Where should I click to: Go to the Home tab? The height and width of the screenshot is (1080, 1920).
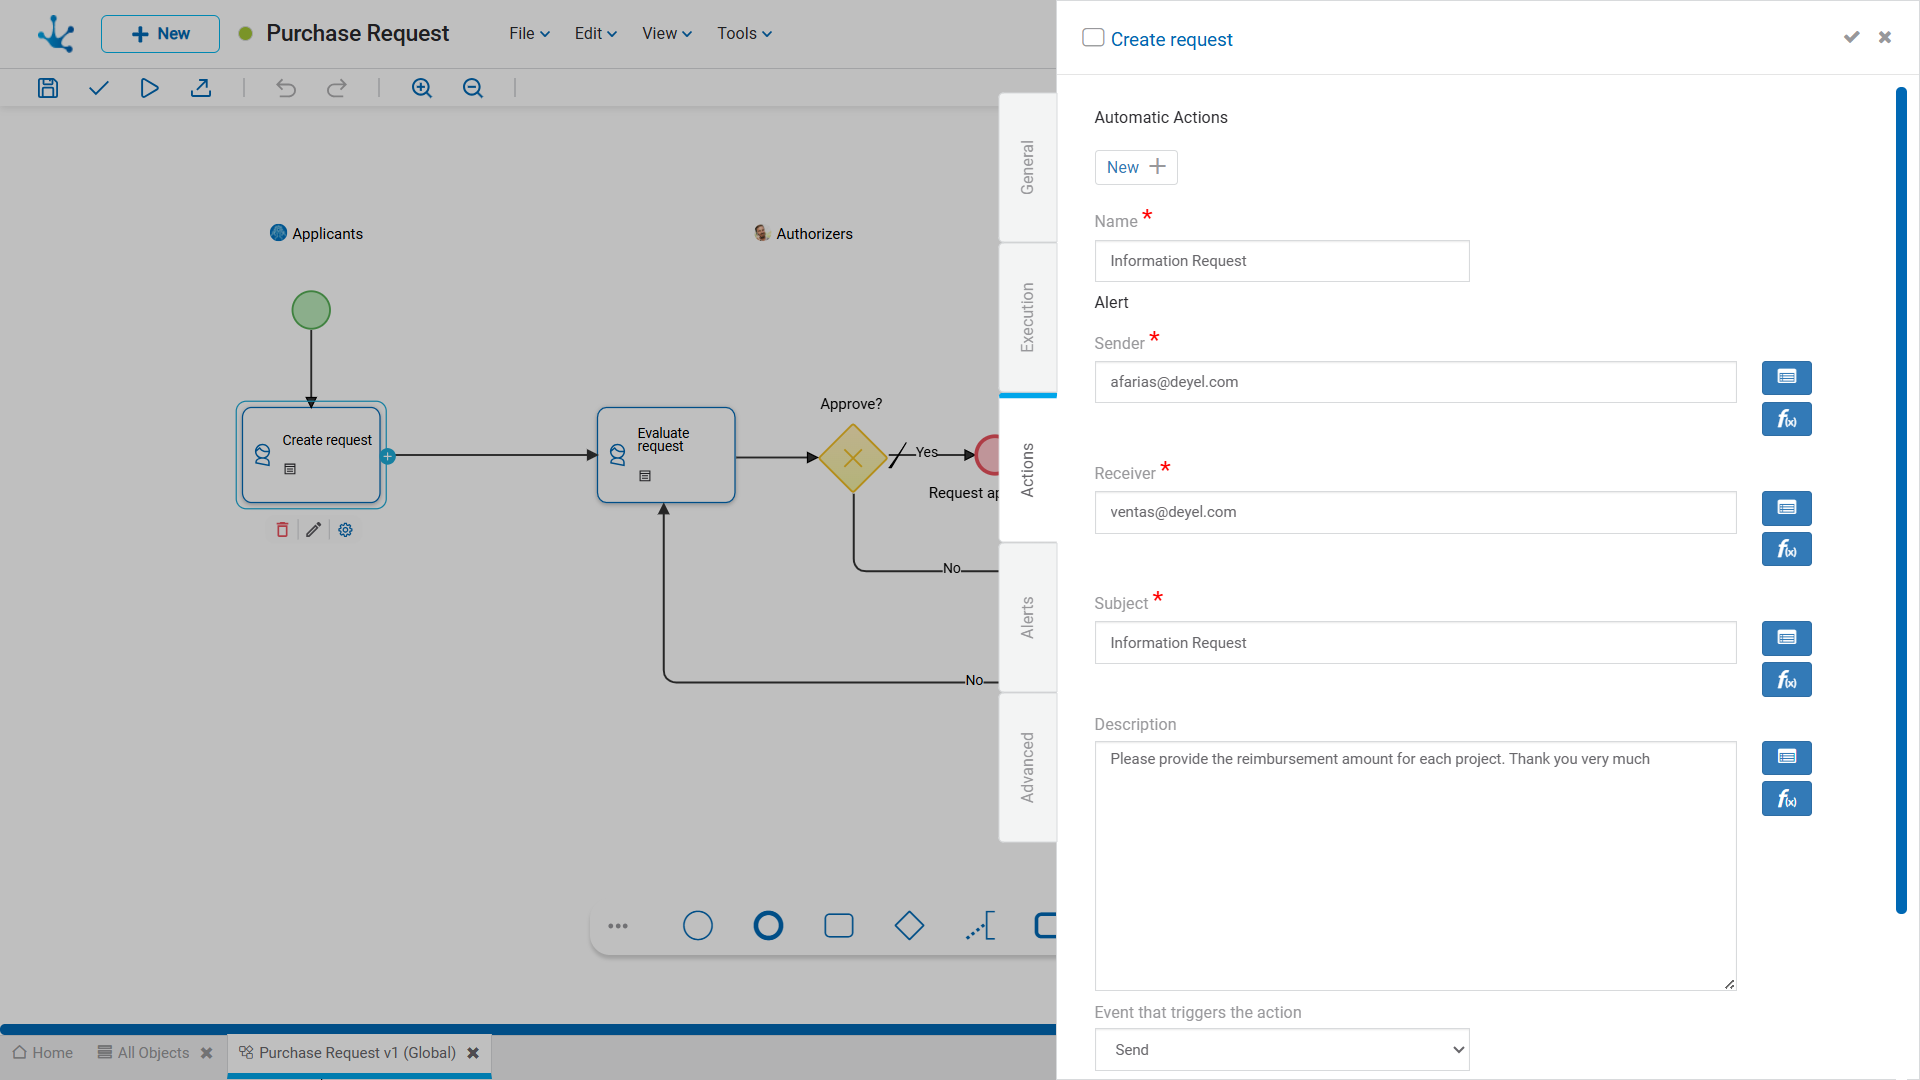tap(43, 1053)
